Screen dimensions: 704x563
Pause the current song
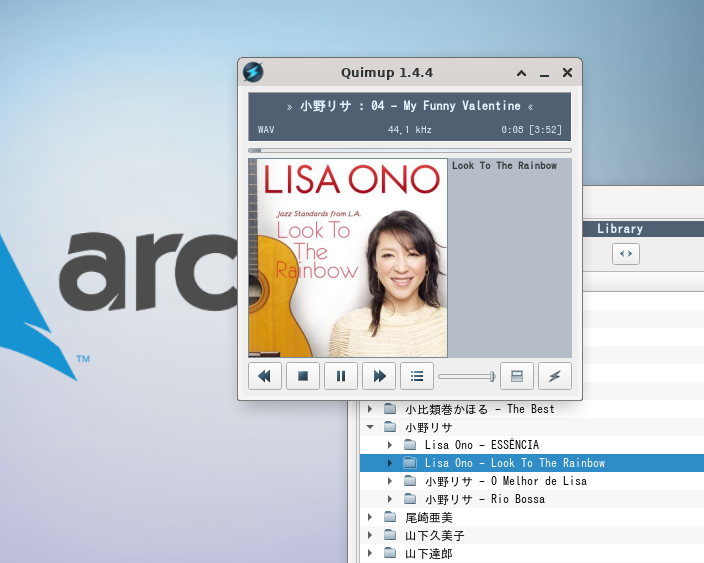(x=341, y=376)
